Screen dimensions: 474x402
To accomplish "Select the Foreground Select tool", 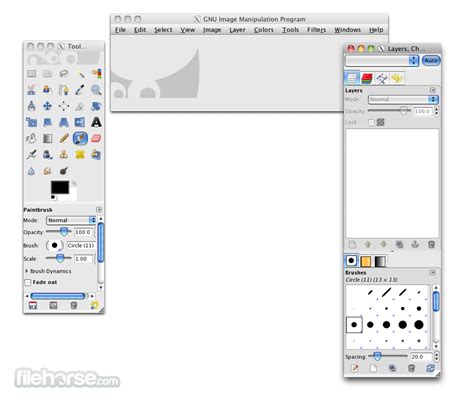I will 47,89.
